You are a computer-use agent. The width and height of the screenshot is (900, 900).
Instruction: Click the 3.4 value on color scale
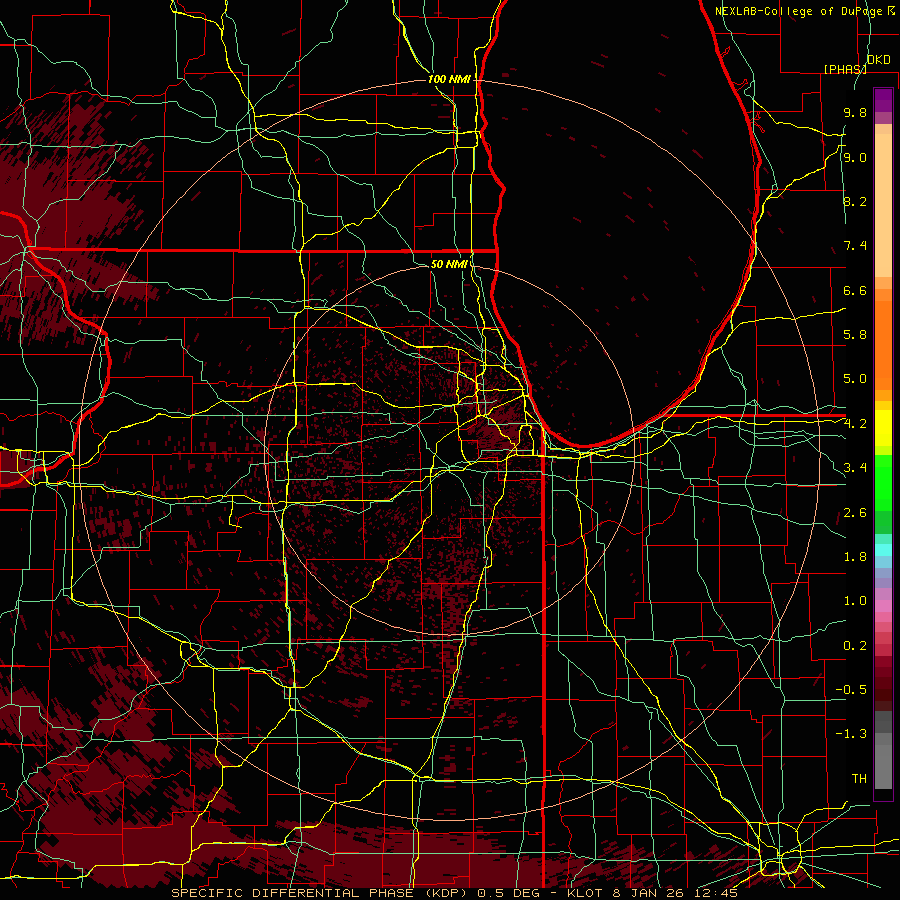855,468
